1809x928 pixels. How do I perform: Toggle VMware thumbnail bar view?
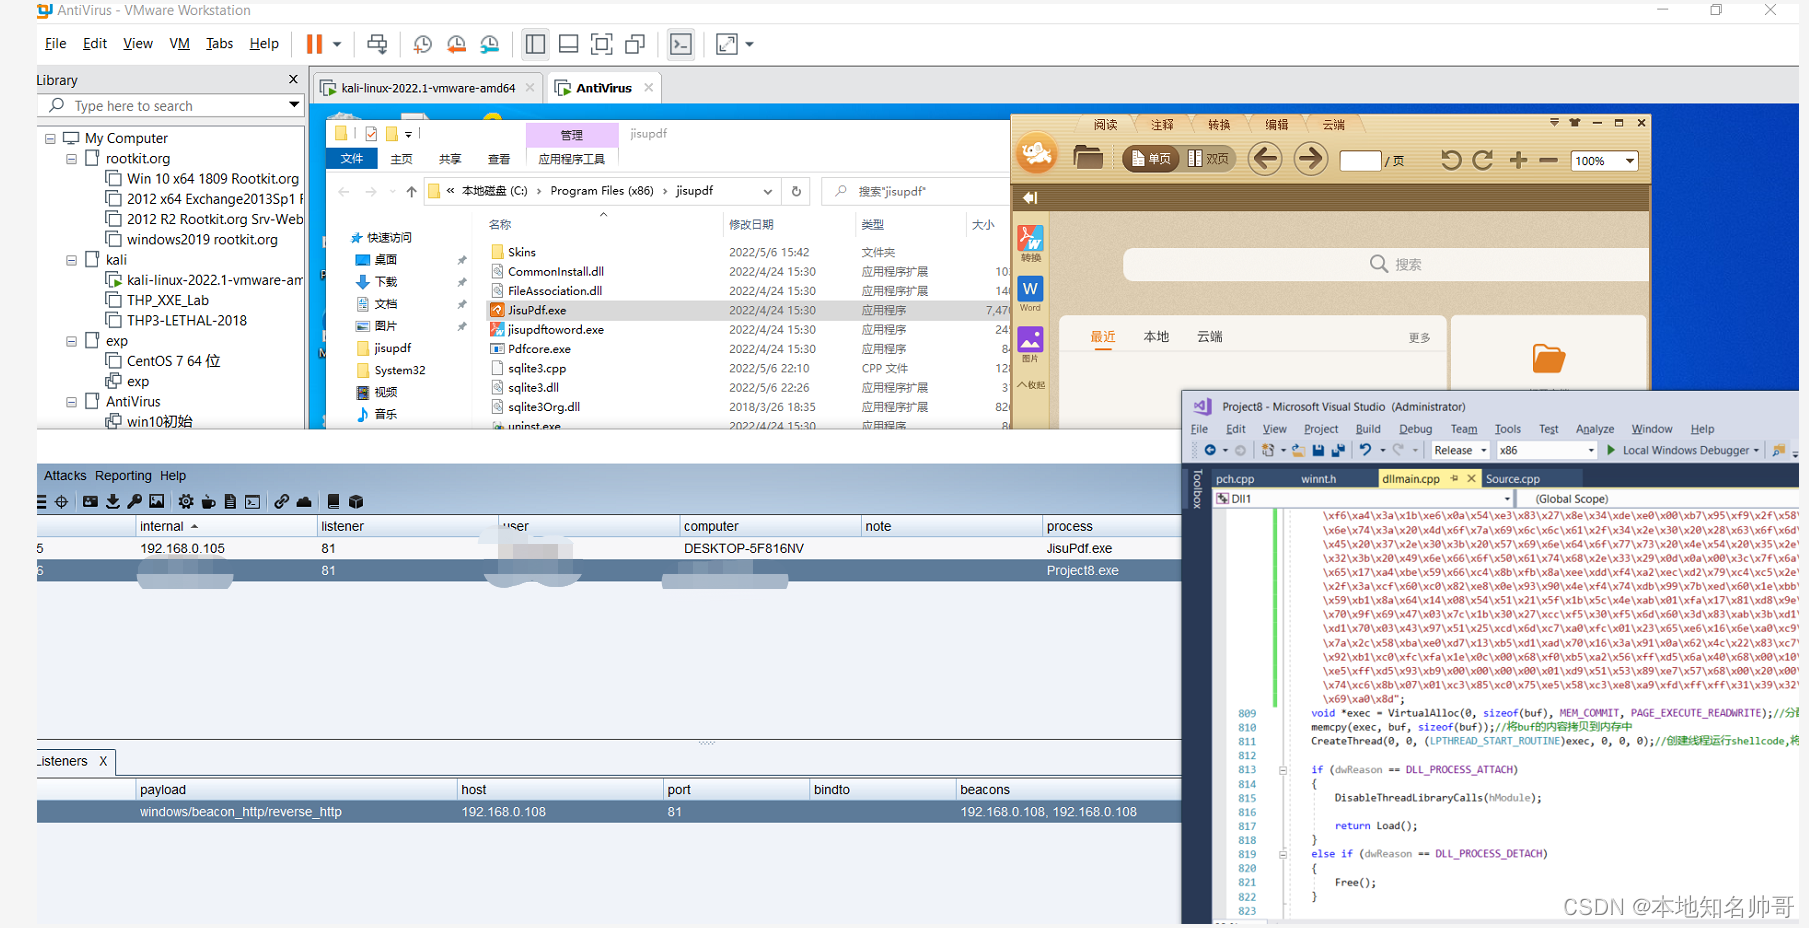[x=568, y=44]
